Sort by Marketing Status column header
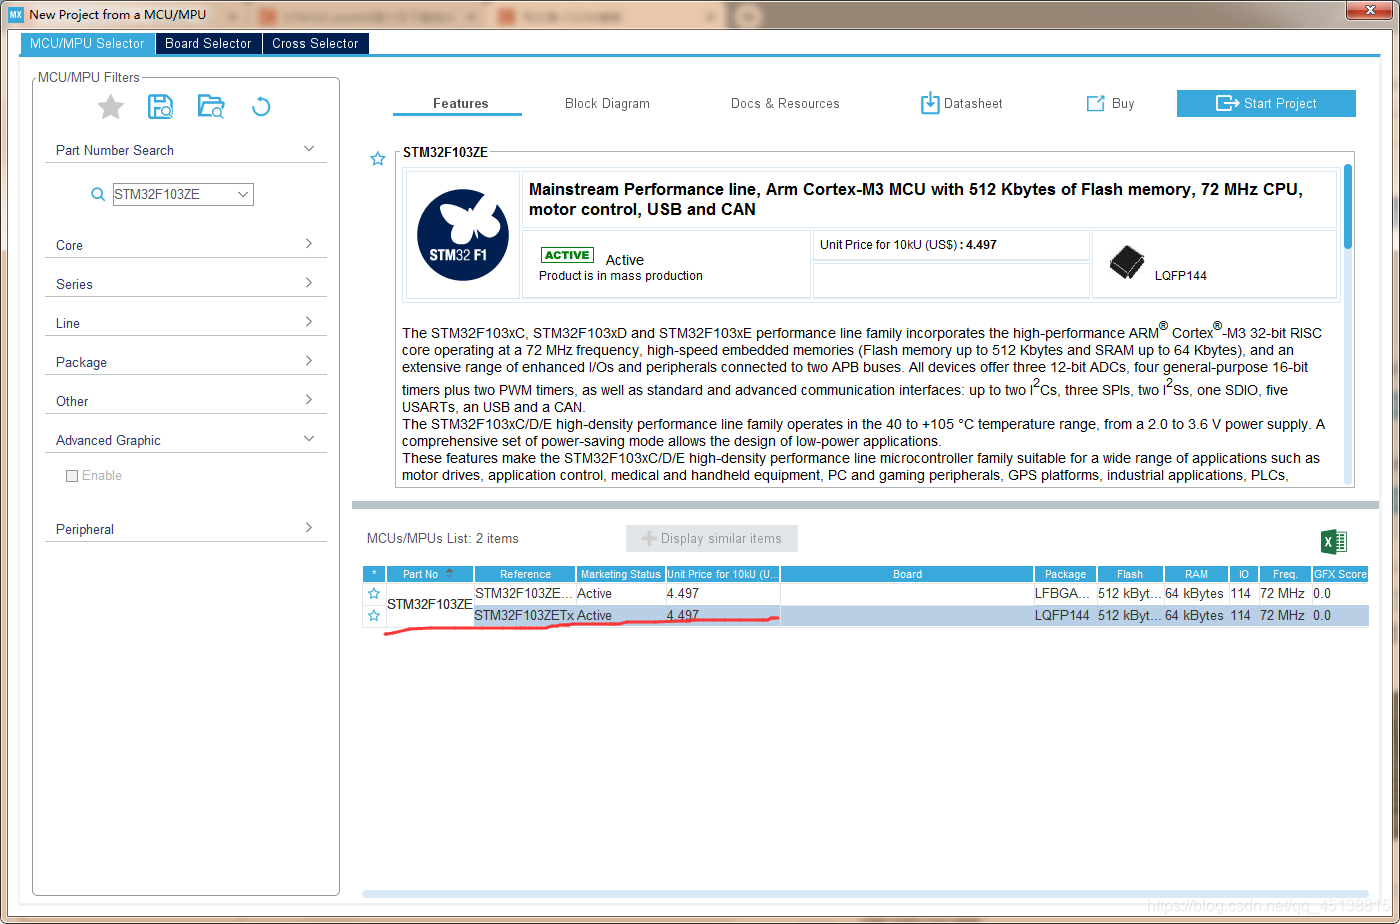Image resolution: width=1400 pixels, height=924 pixels. (621, 574)
